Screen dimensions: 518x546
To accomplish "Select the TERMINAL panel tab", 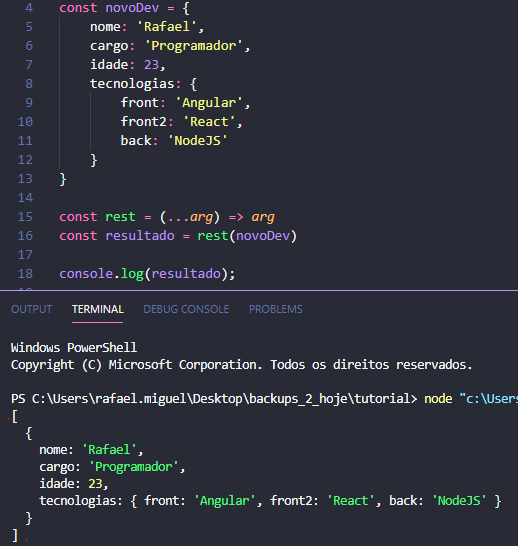I will pos(97,309).
